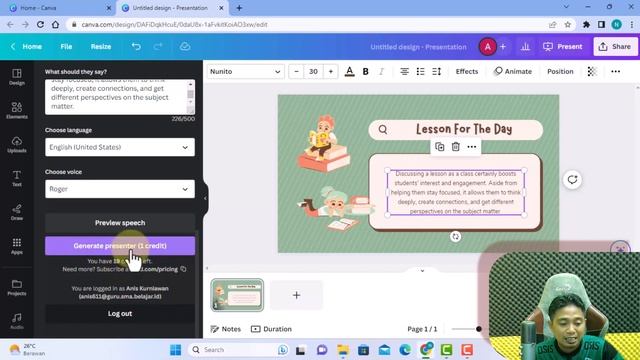The height and width of the screenshot is (360, 640).
Task: Open the Audio sidebar panel
Action: [17, 321]
